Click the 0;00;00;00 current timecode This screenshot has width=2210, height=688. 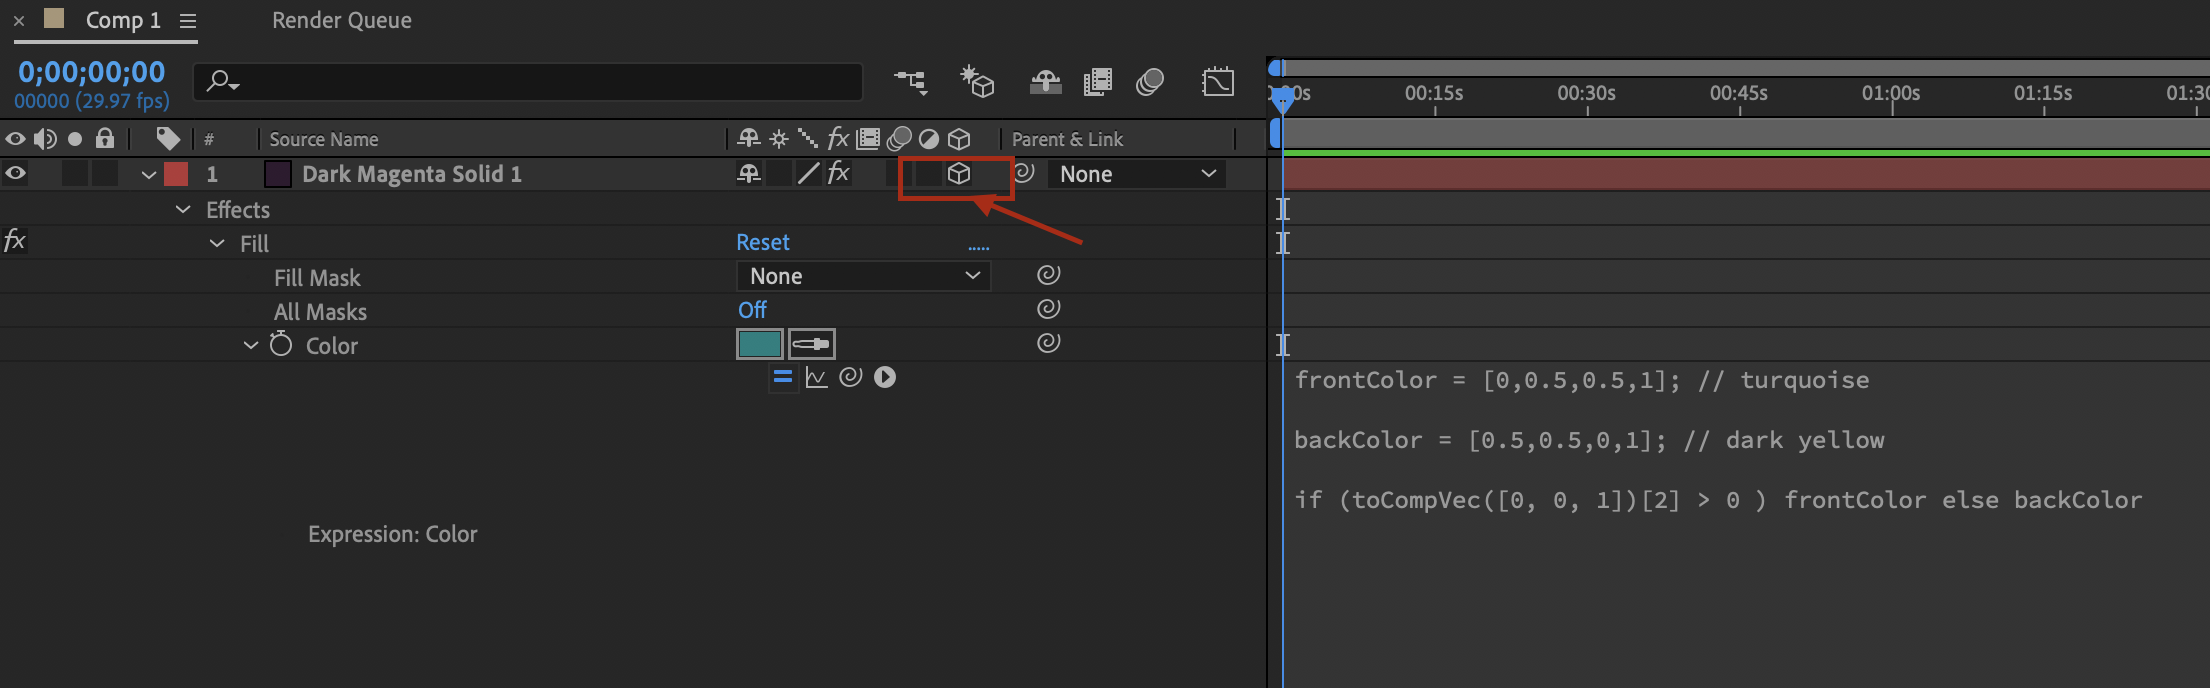(x=91, y=72)
